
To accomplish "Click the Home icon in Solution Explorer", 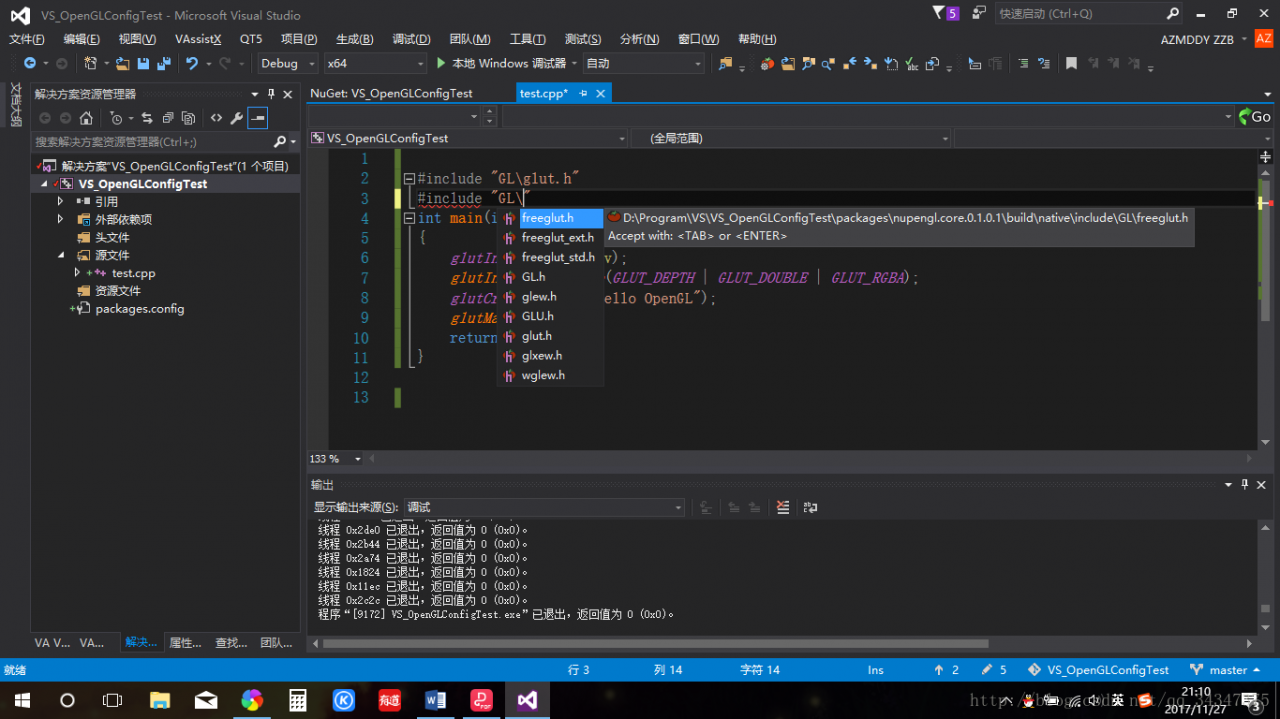I will [86, 118].
